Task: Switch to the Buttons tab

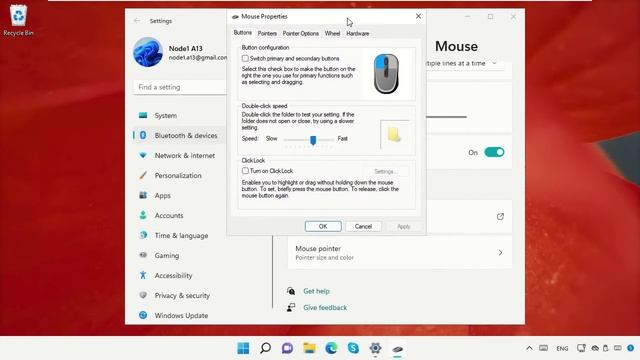Action: [x=242, y=33]
